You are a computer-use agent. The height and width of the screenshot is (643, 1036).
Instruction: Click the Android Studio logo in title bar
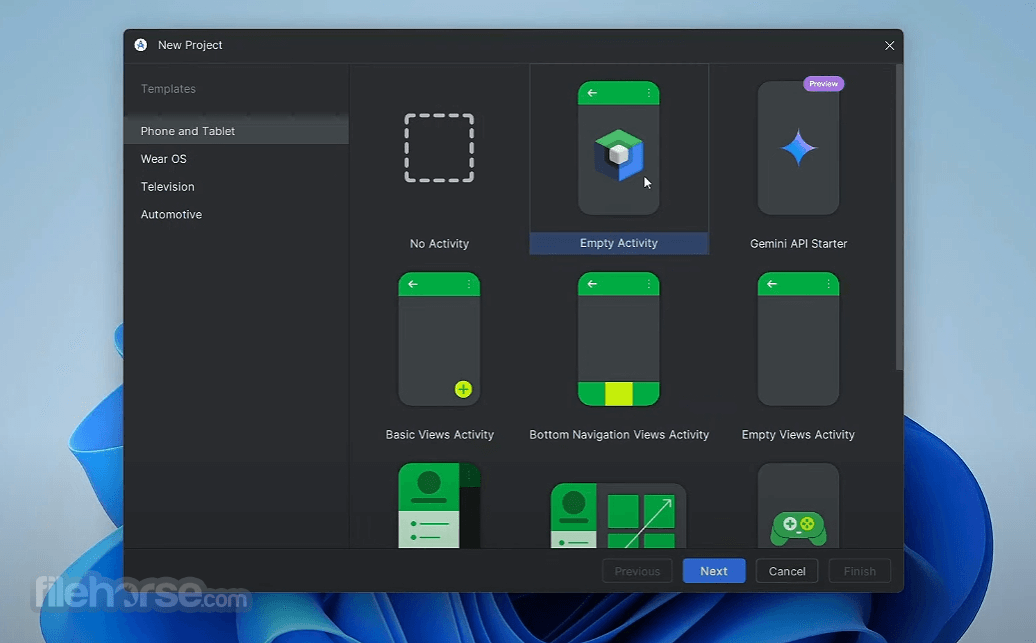(141, 45)
